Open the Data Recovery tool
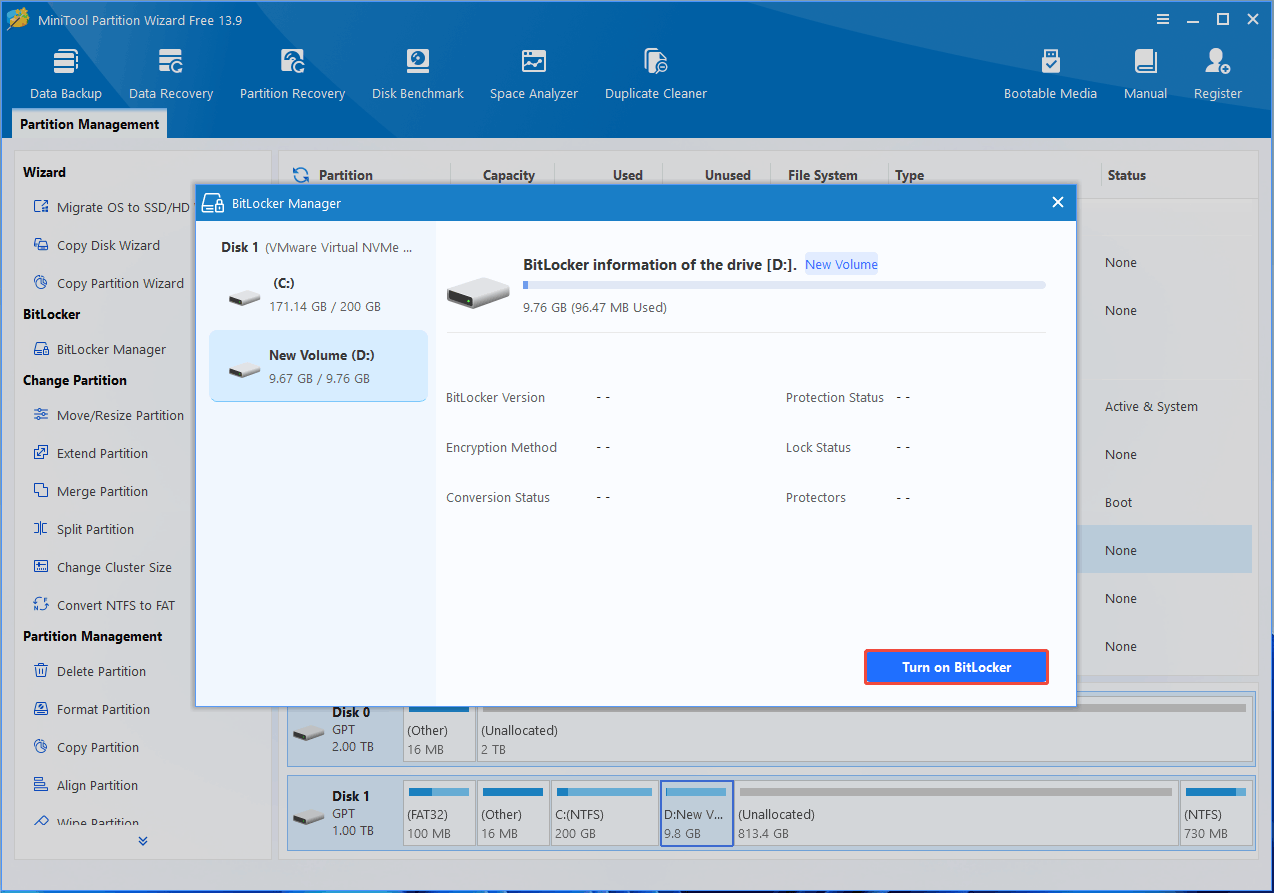This screenshot has height=893, width=1274. point(171,74)
